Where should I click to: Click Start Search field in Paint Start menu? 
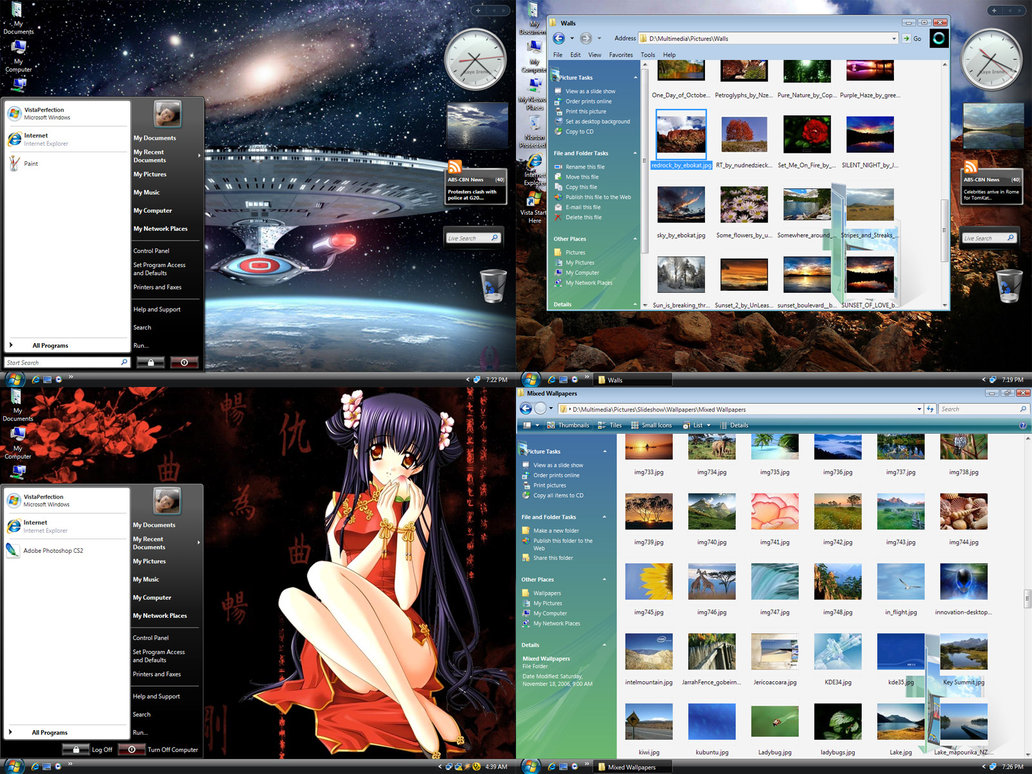[x=66, y=363]
